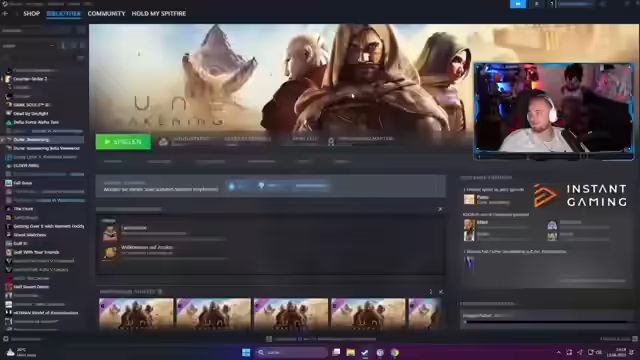Select Dune: Awakening Beta Weekend entry
Screen dimensions: 640x360
46,148
